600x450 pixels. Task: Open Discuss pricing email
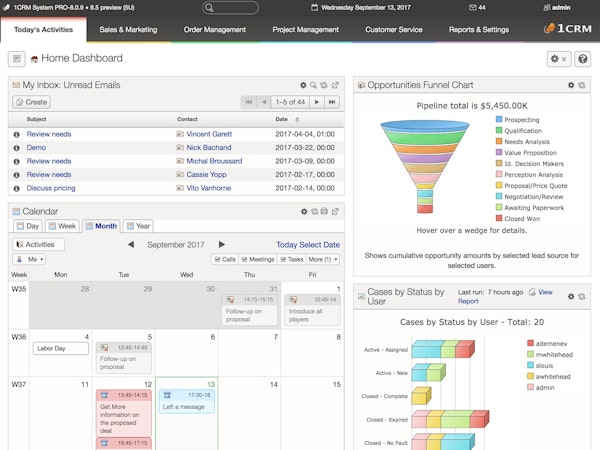[x=51, y=188]
